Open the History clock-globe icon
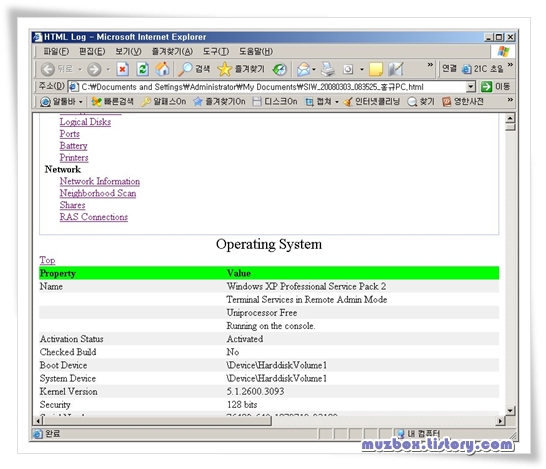This screenshot has height=469, width=546. click(x=279, y=69)
